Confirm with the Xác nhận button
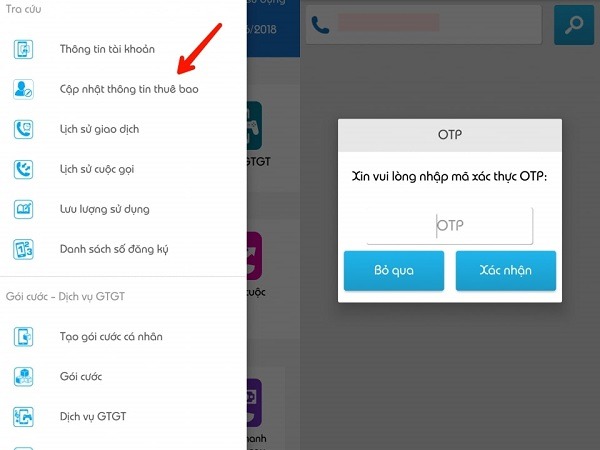This screenshot has height=450, width=600. (505, 271)
